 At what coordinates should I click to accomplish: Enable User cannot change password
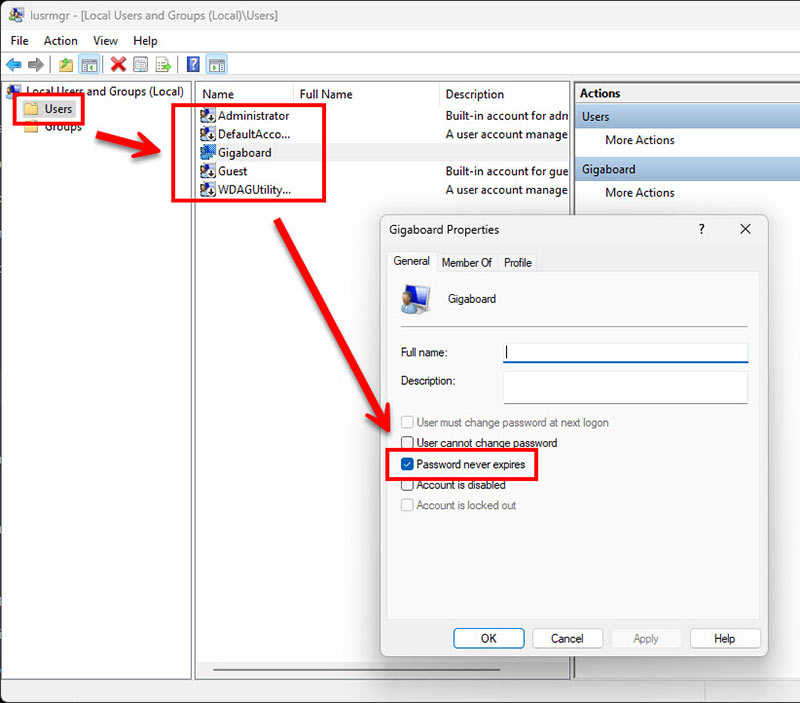coord(407,442)
